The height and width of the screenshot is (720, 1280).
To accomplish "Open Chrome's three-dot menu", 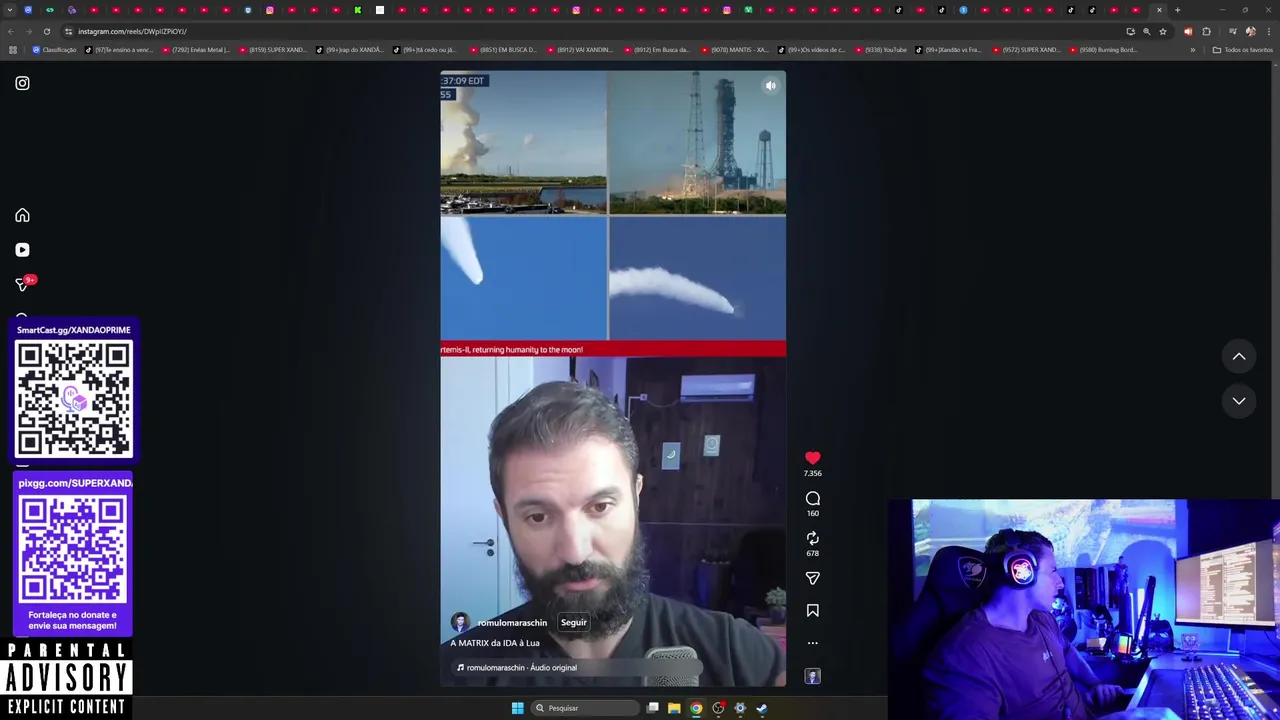I will 1268,31.
